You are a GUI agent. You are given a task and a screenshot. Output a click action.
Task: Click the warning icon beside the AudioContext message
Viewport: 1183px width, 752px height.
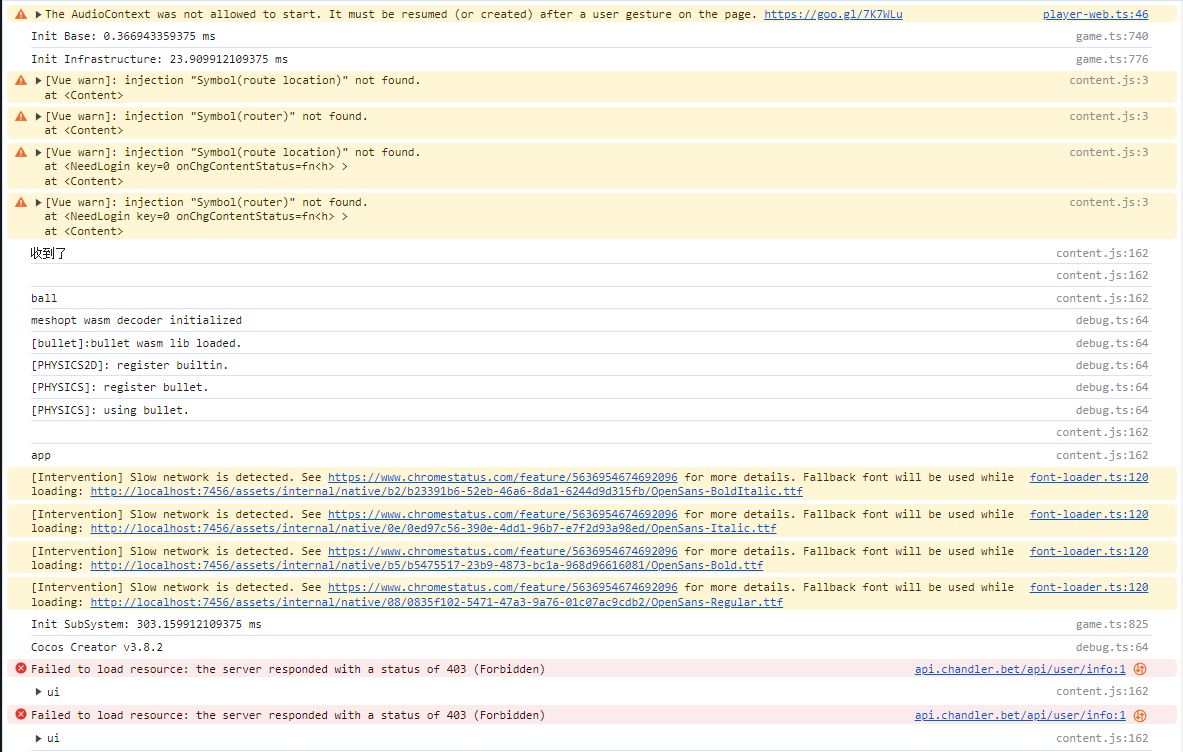(x=21, y=15)
